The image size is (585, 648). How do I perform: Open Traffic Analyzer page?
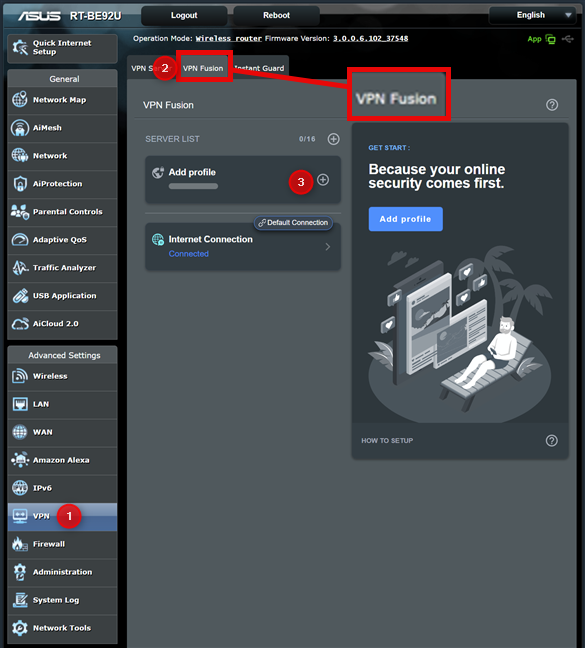click(x=62, y=268)
